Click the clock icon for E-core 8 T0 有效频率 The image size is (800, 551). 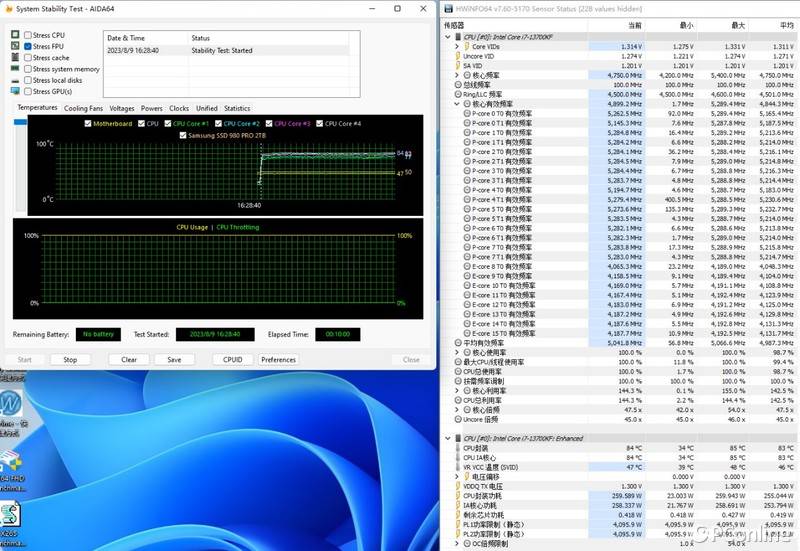[467, 266]
